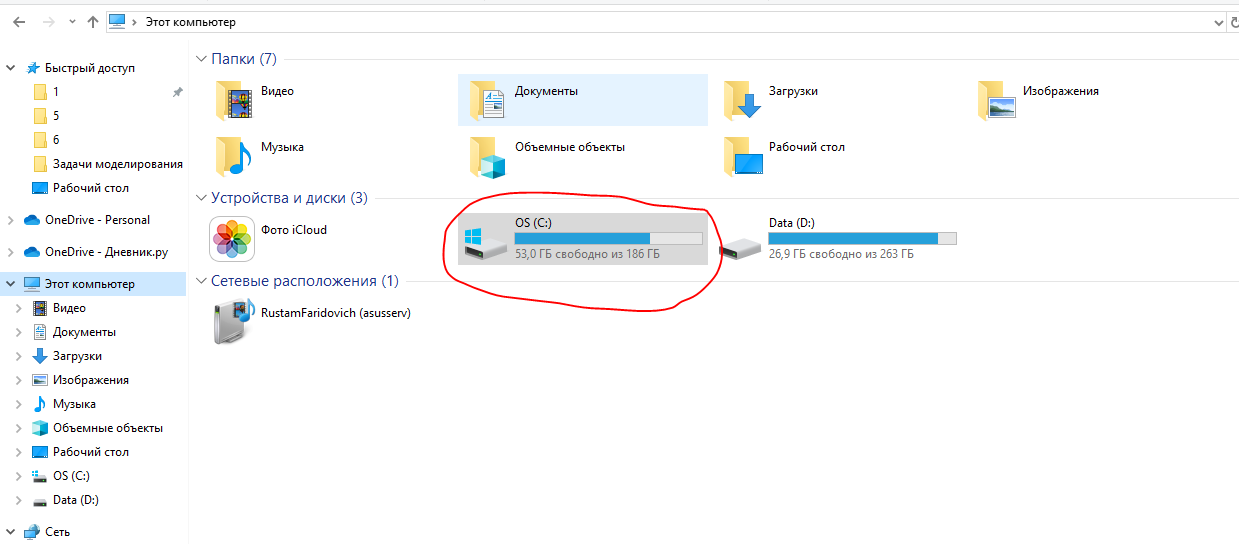Select RustamFaridovich (asusserv) network icon
The height and width of the screenshot is (544, 1239).
click(233, 322)
